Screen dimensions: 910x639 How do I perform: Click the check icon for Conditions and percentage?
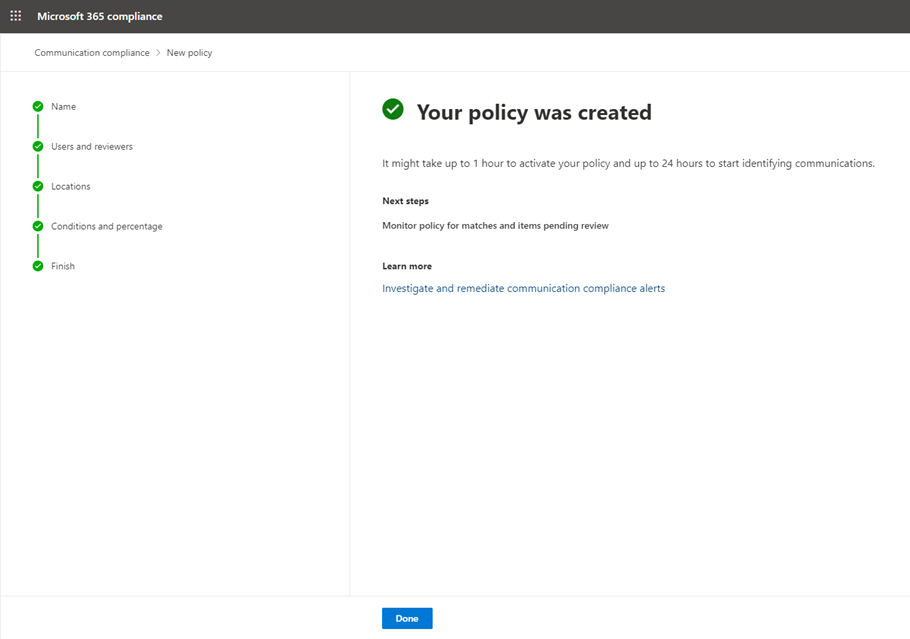[x=38, y=226]
